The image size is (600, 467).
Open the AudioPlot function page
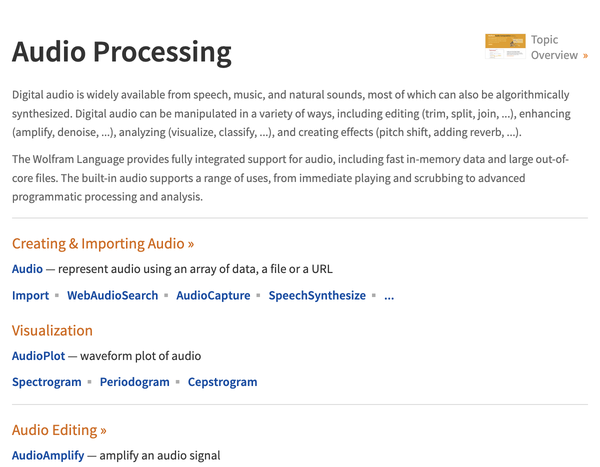pyautogui.click(x=38, y=356)
